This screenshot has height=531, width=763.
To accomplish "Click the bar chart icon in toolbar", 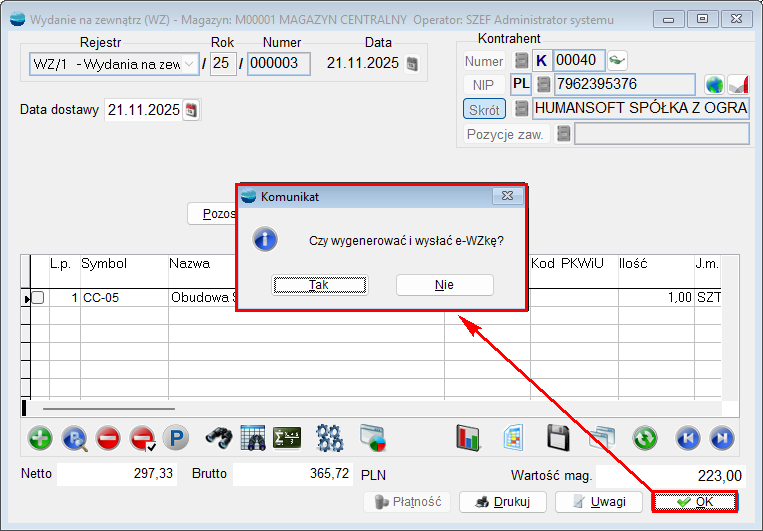I will pos(468,438).
